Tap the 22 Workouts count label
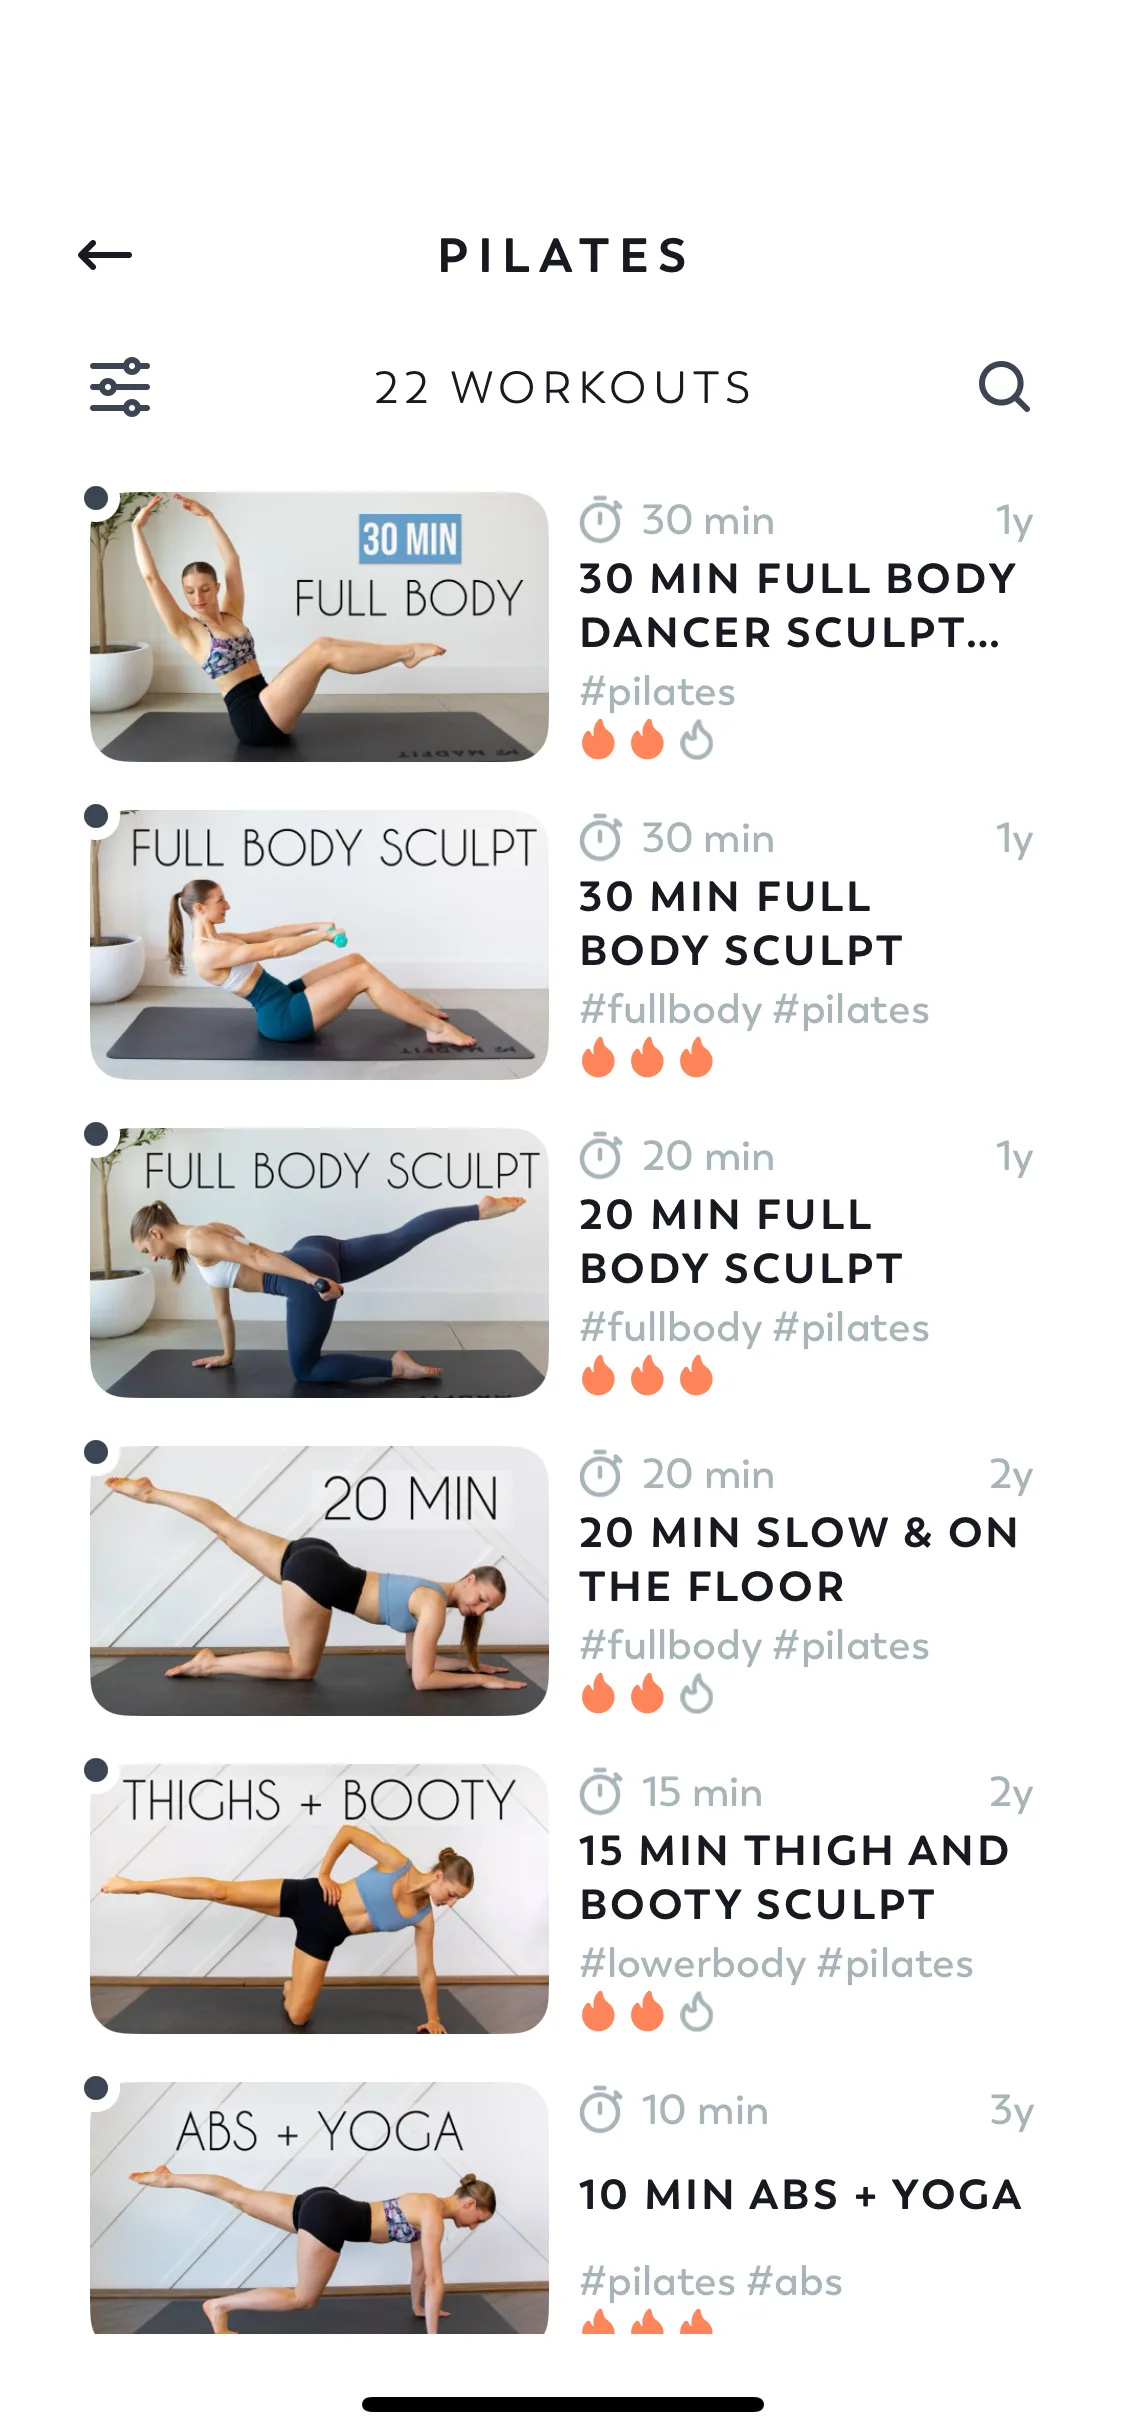 (562, 388)
